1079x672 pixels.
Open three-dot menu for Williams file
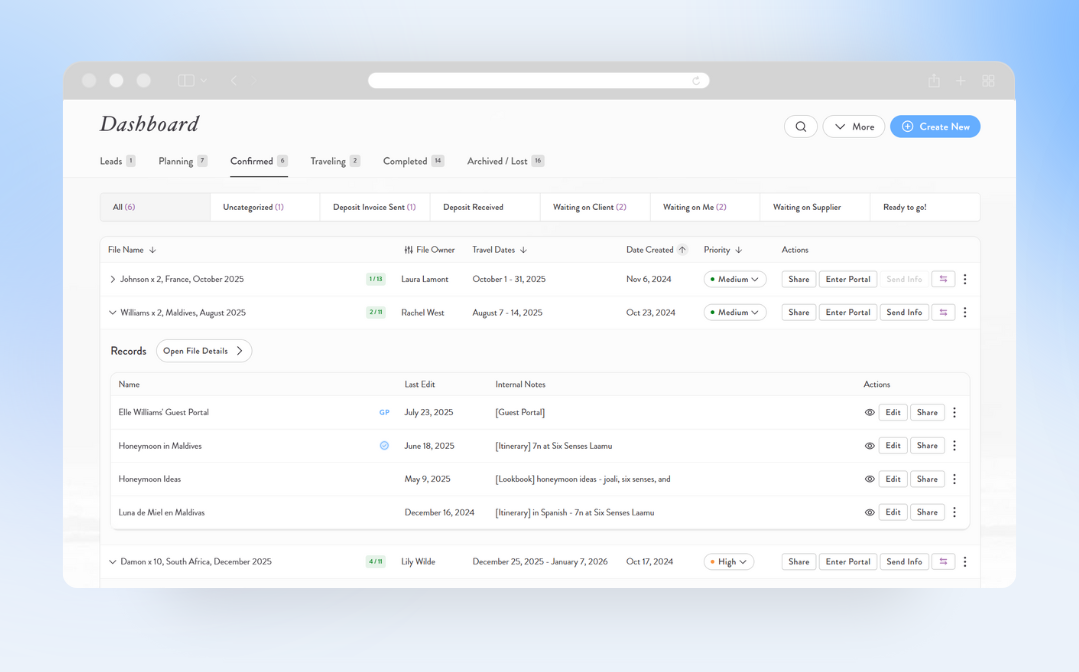click(965, 312)
